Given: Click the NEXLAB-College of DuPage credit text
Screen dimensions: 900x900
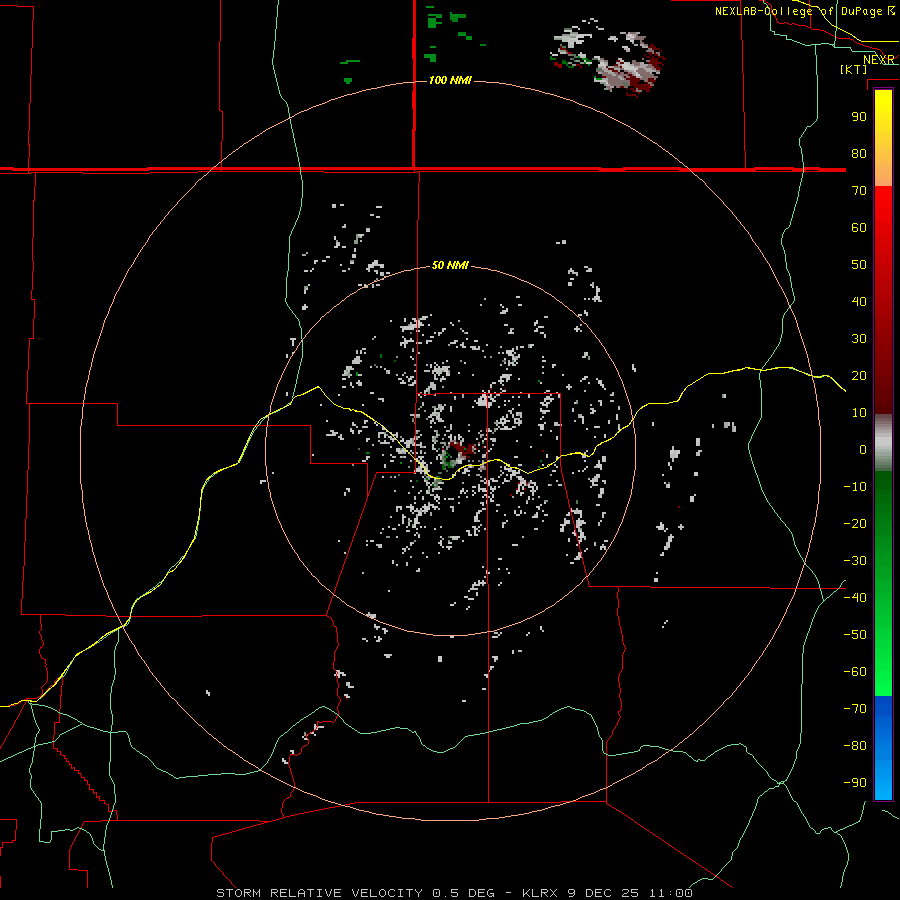Looking at the screenshot, I should [804, 11].
